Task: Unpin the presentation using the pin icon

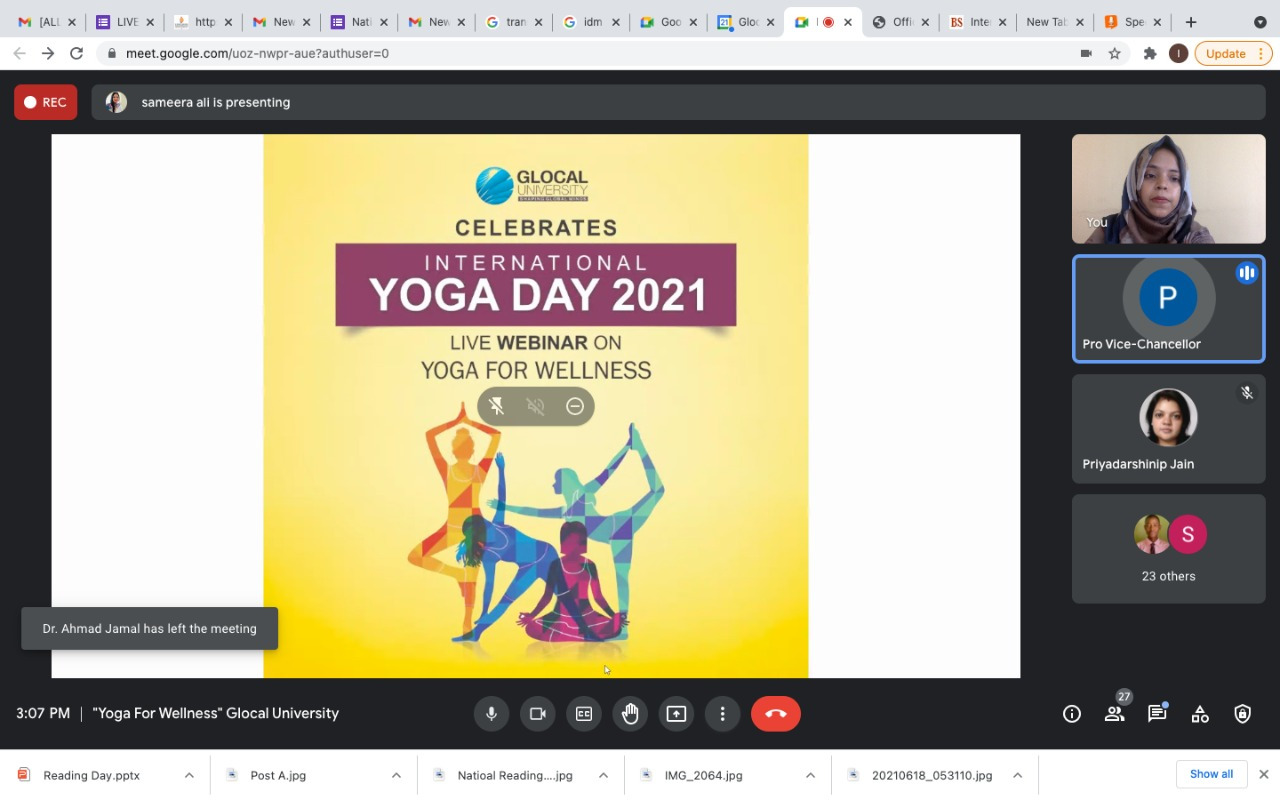Action: [x=497, y=406]
